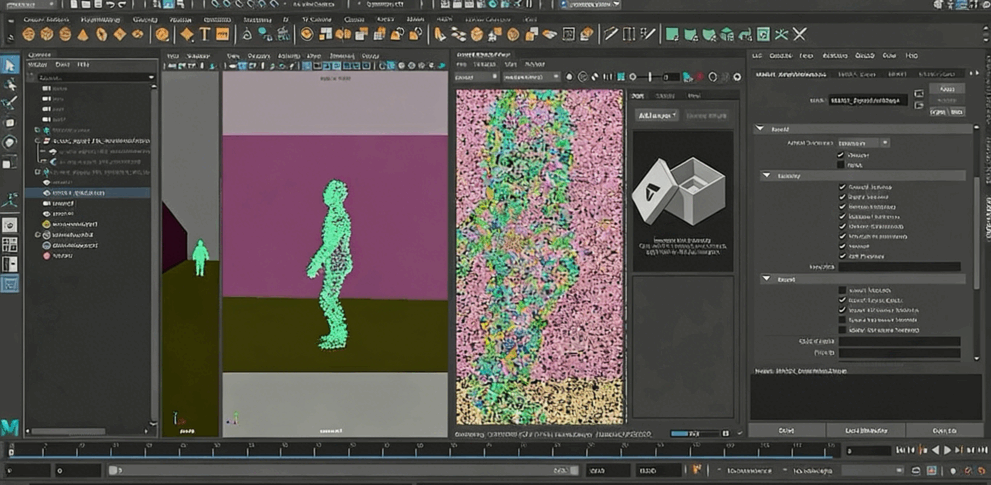Toggle the first checked checkbox in attribute panel

tap(840, 156)
